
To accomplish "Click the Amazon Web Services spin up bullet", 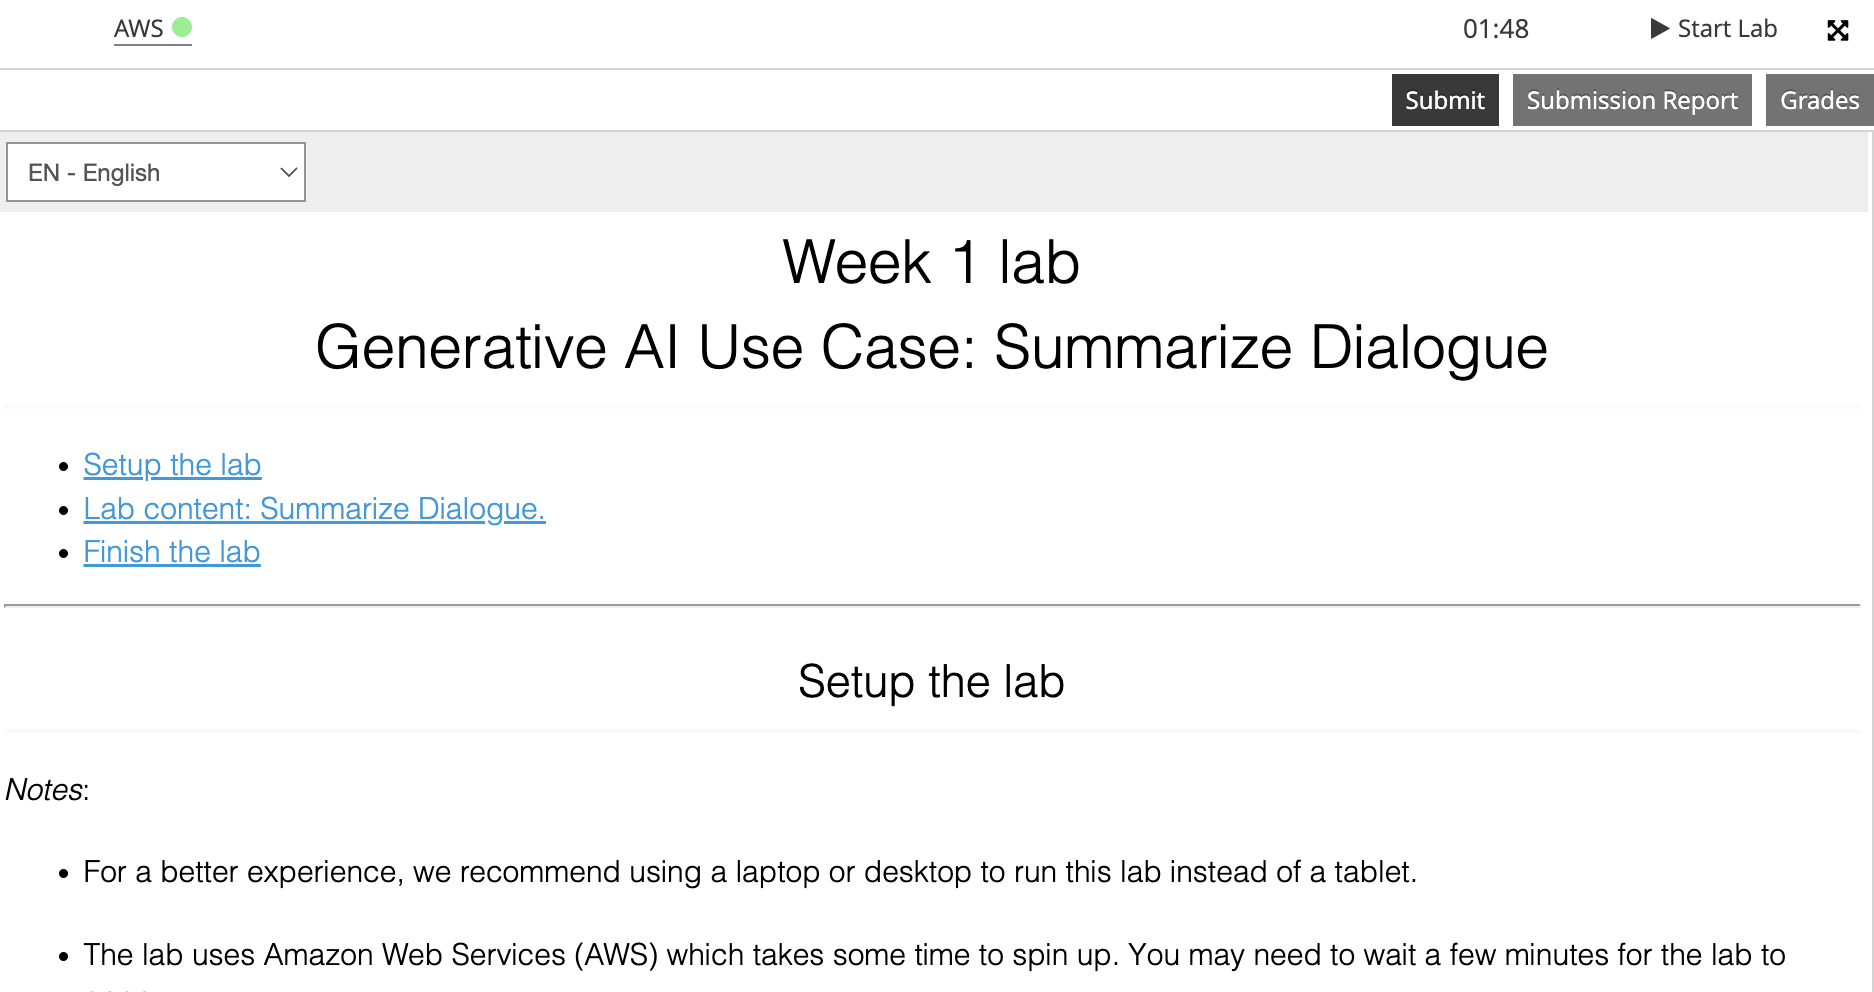I will click(933, 955).
